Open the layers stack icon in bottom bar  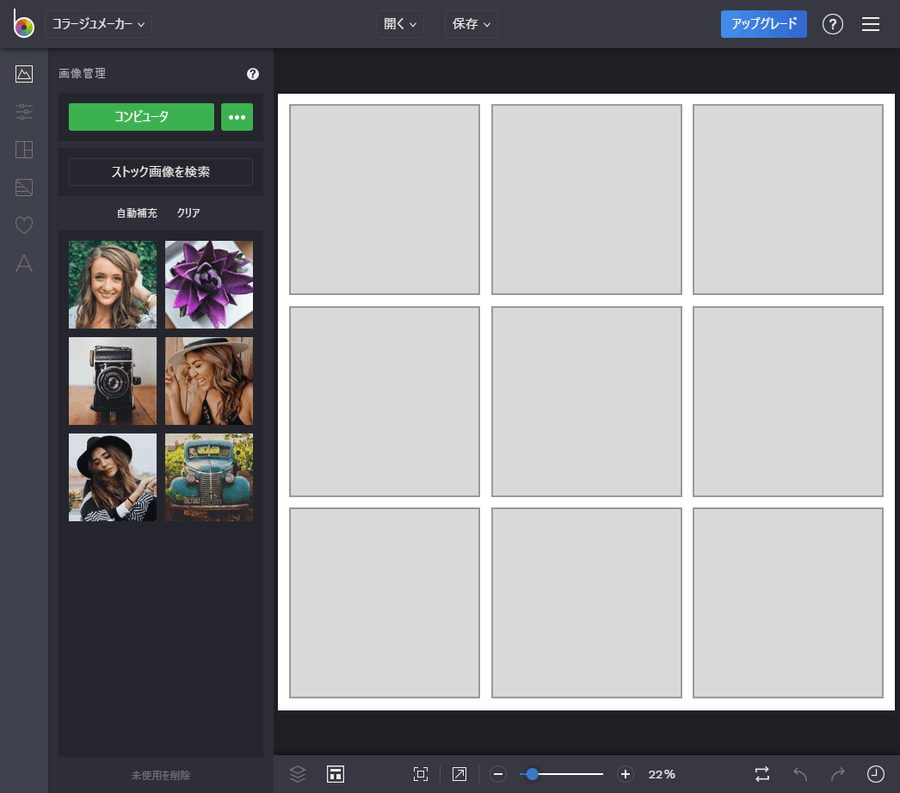click(297, 774)
